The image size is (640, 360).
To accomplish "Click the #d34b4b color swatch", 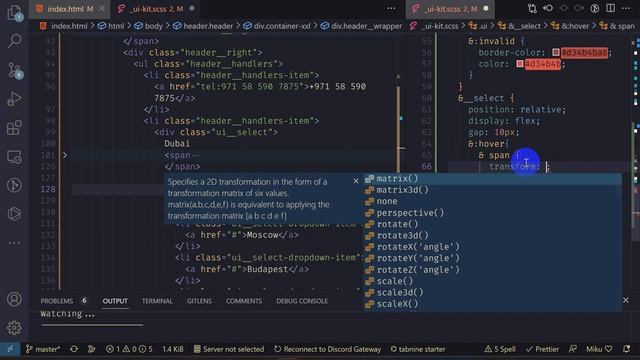I will 520,64.
